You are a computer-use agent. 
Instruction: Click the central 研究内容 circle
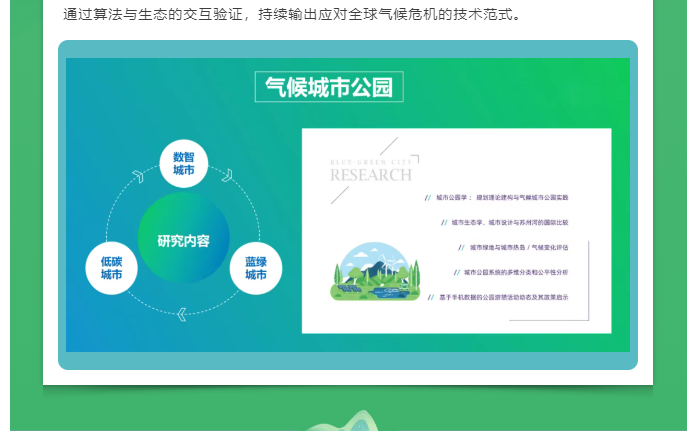pyautogui.click(x=183, y=241)
